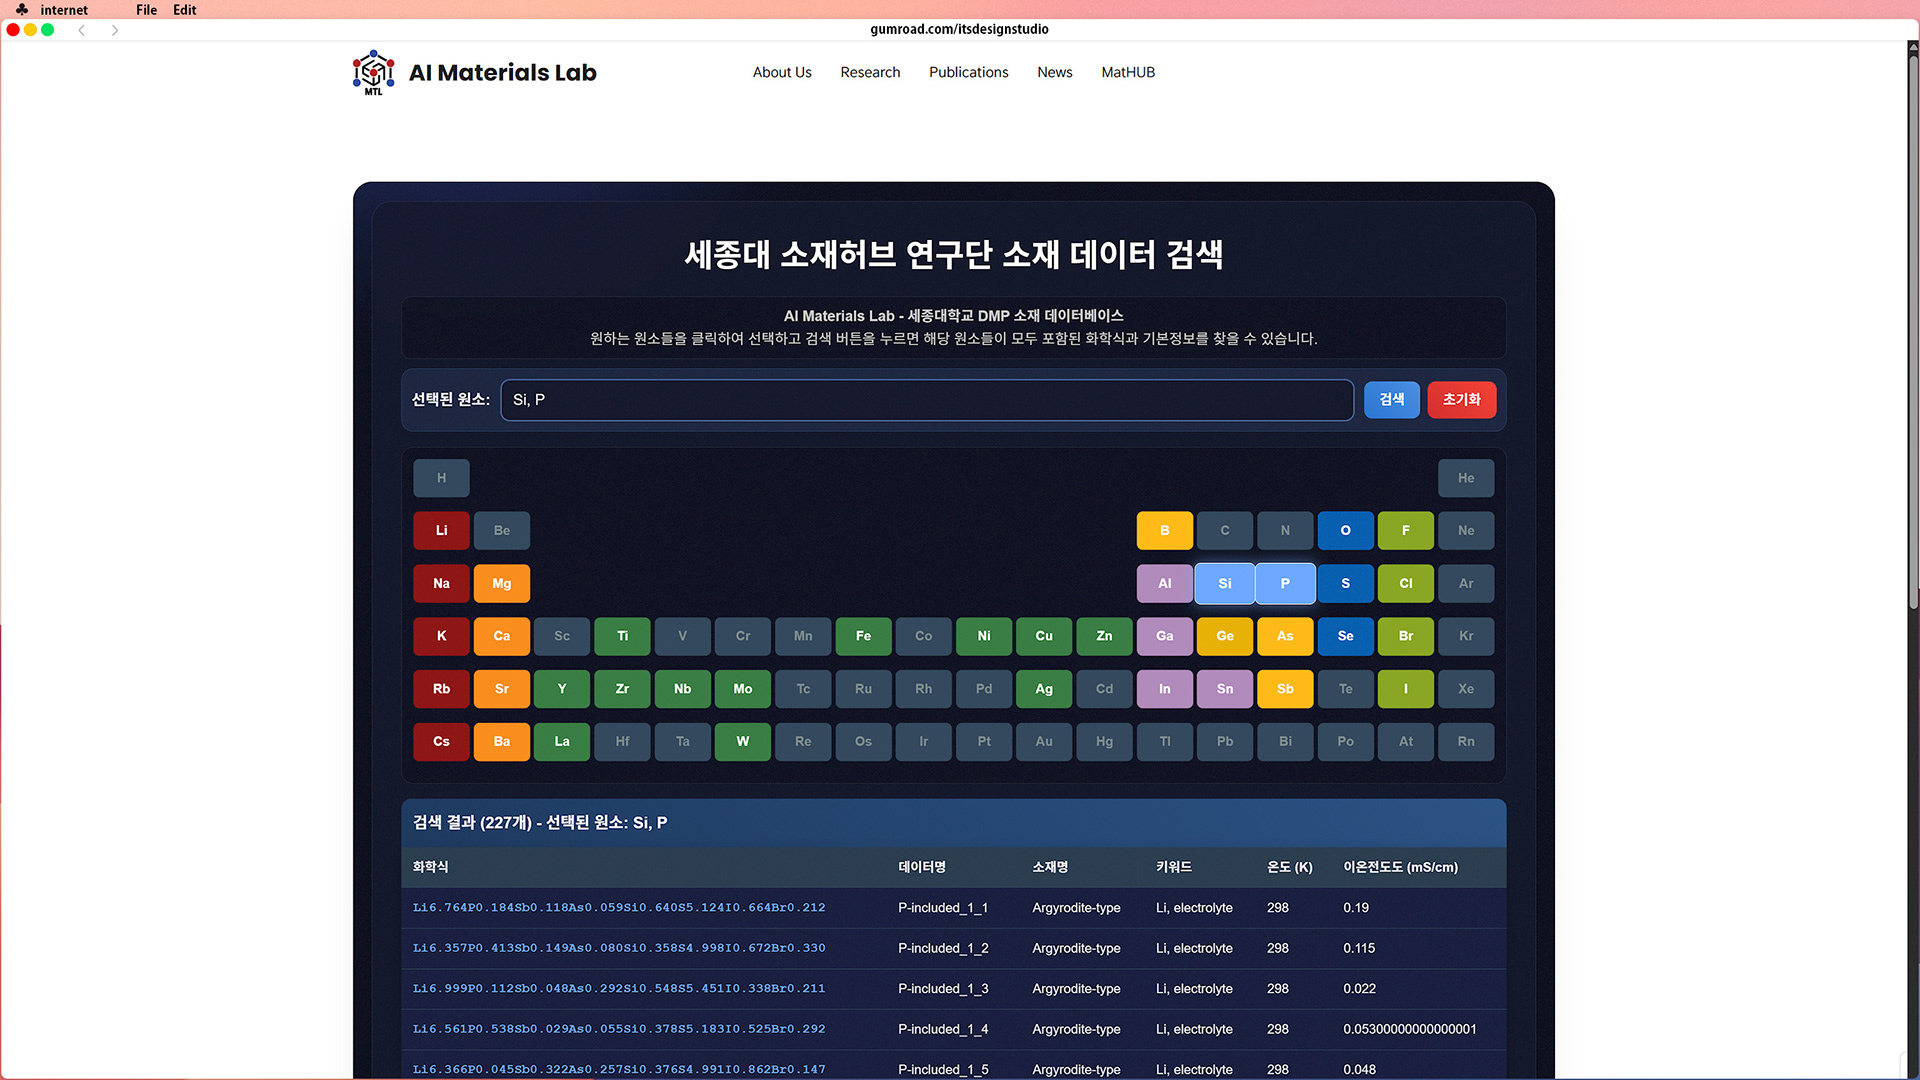Viewport: 1920px width, 1080px height.
Task: Select the Ge element tile
Action: click(x=1224, y=636)
